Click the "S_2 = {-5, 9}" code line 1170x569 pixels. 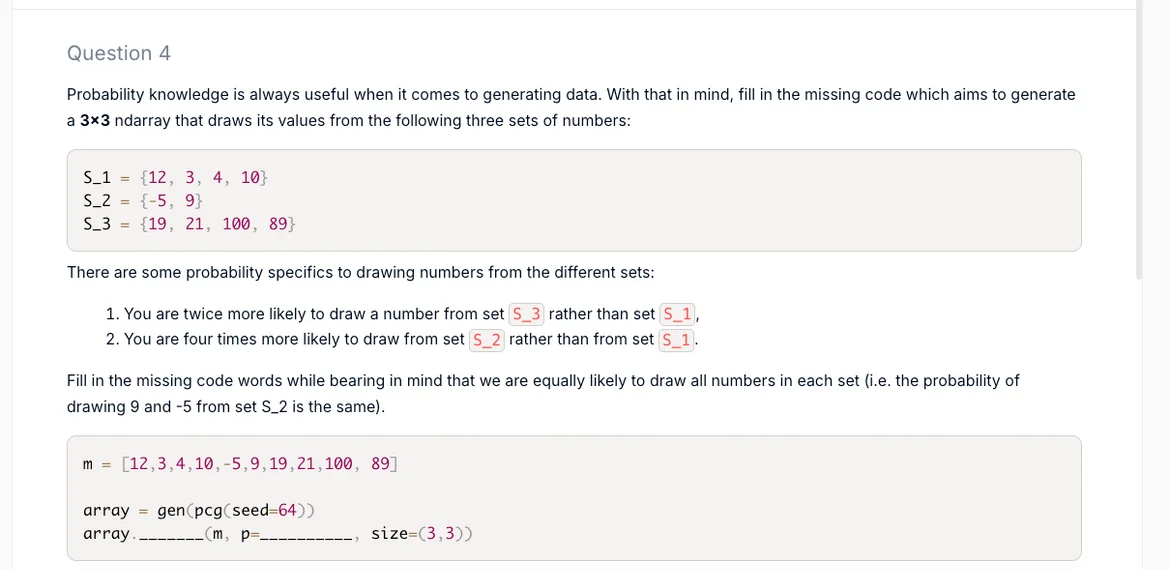[143, 200]
